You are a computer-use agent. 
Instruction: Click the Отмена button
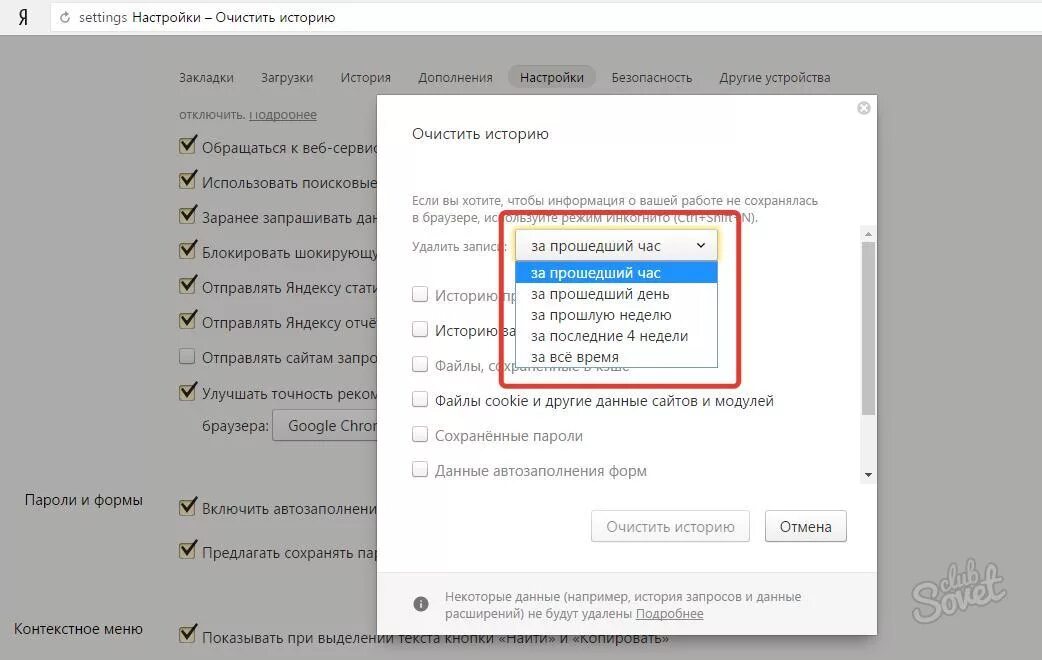(805, 526)
